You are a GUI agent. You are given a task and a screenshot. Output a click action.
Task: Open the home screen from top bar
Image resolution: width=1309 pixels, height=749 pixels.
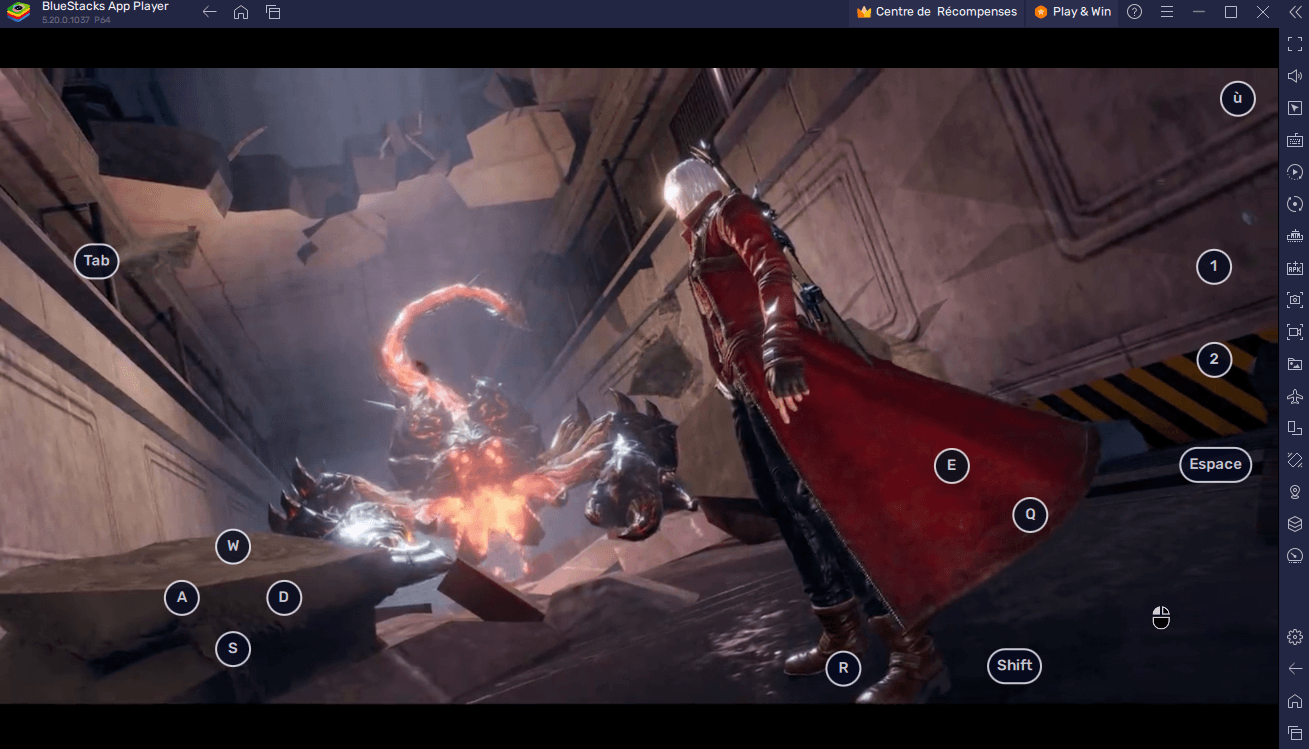click(241, 12)
